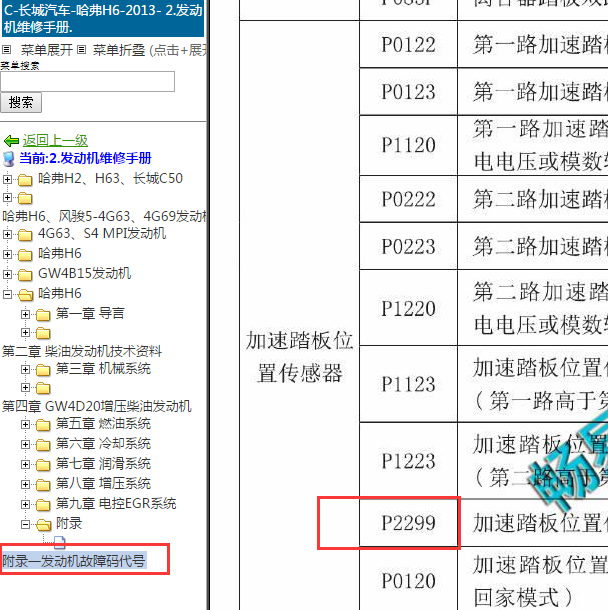Click the P0120 fault code cell
Viewport: 608px width, 610px height.
pyautogui.click(x=408, y=580)
